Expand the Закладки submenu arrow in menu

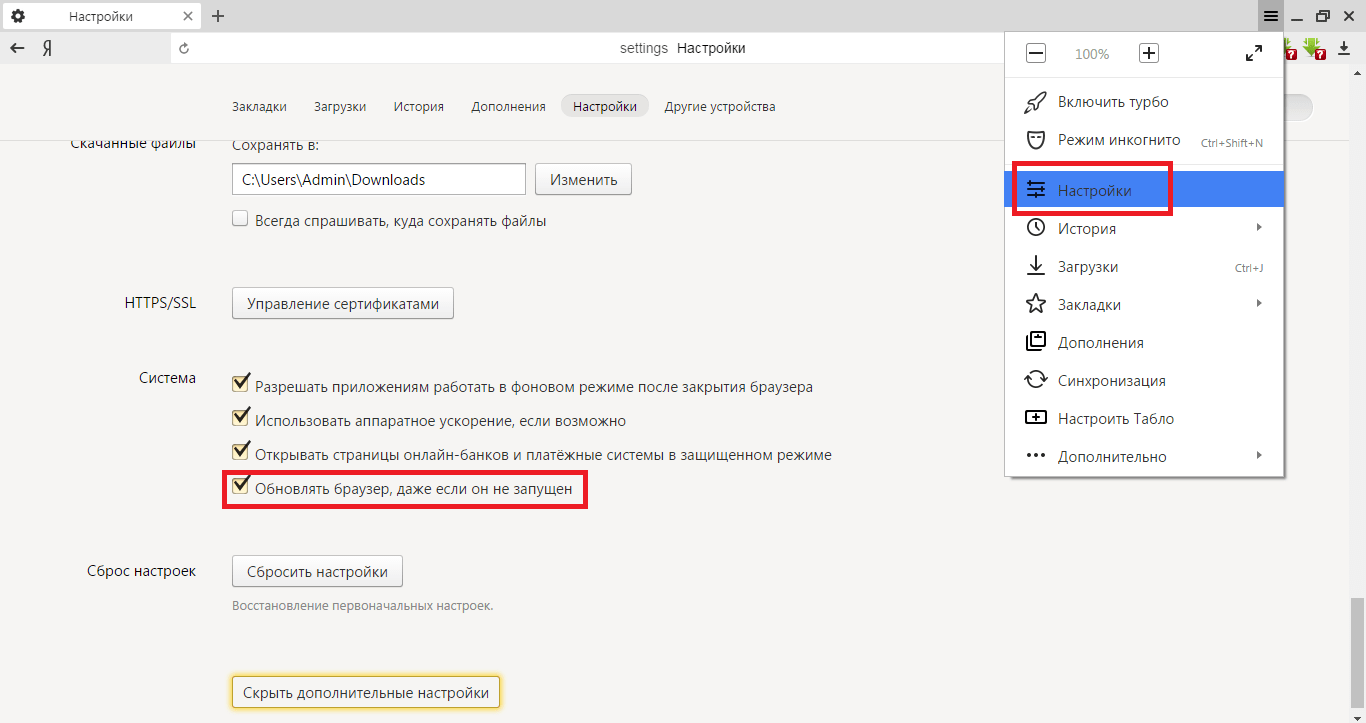click(1259, 304)
